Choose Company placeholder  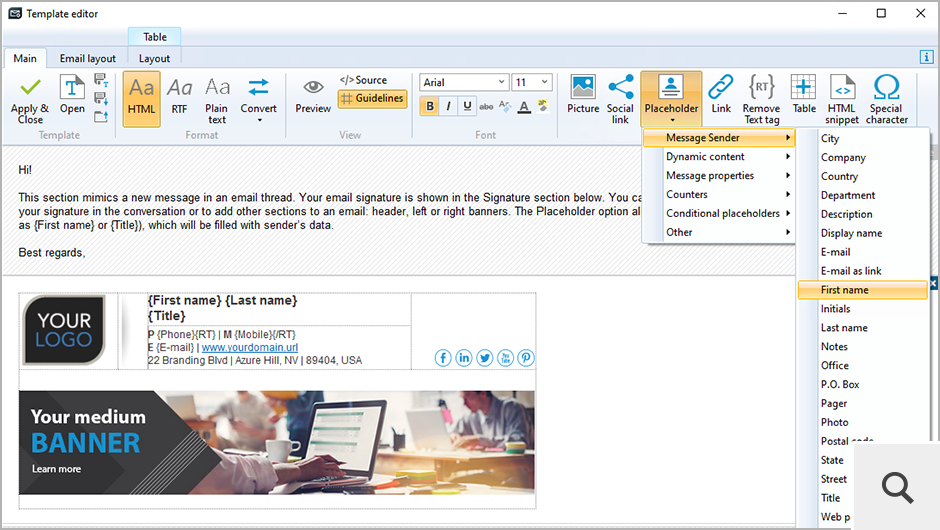pyautogui.click(x=863, y=158)
